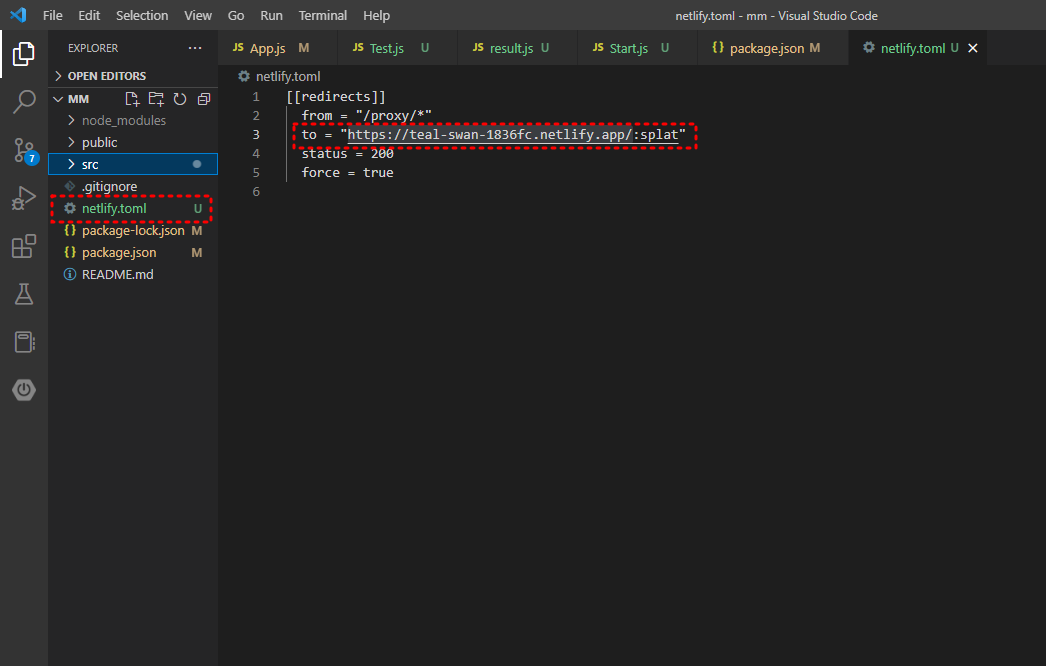The height and width of the screenshot is (666, 1046).
Task: Click the status = 200 line
Action: click(x=348, y=153)
